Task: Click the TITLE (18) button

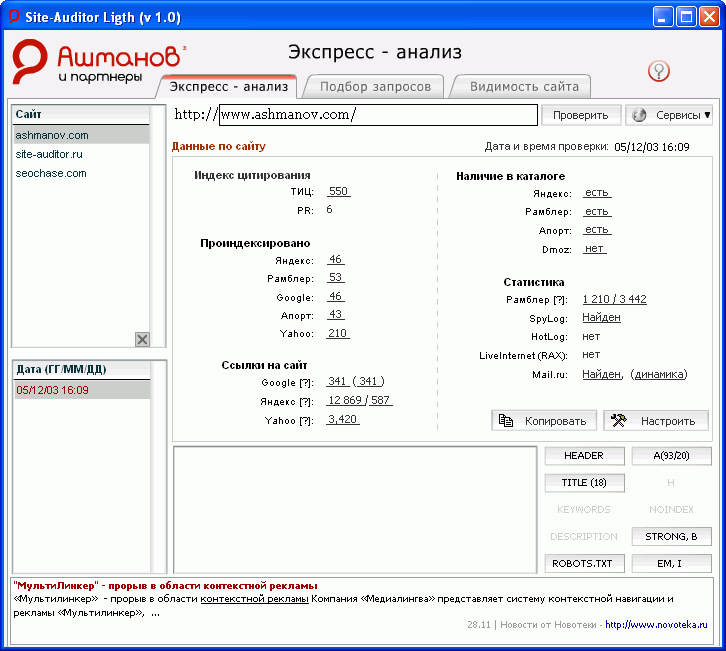Action: point(584,482)
